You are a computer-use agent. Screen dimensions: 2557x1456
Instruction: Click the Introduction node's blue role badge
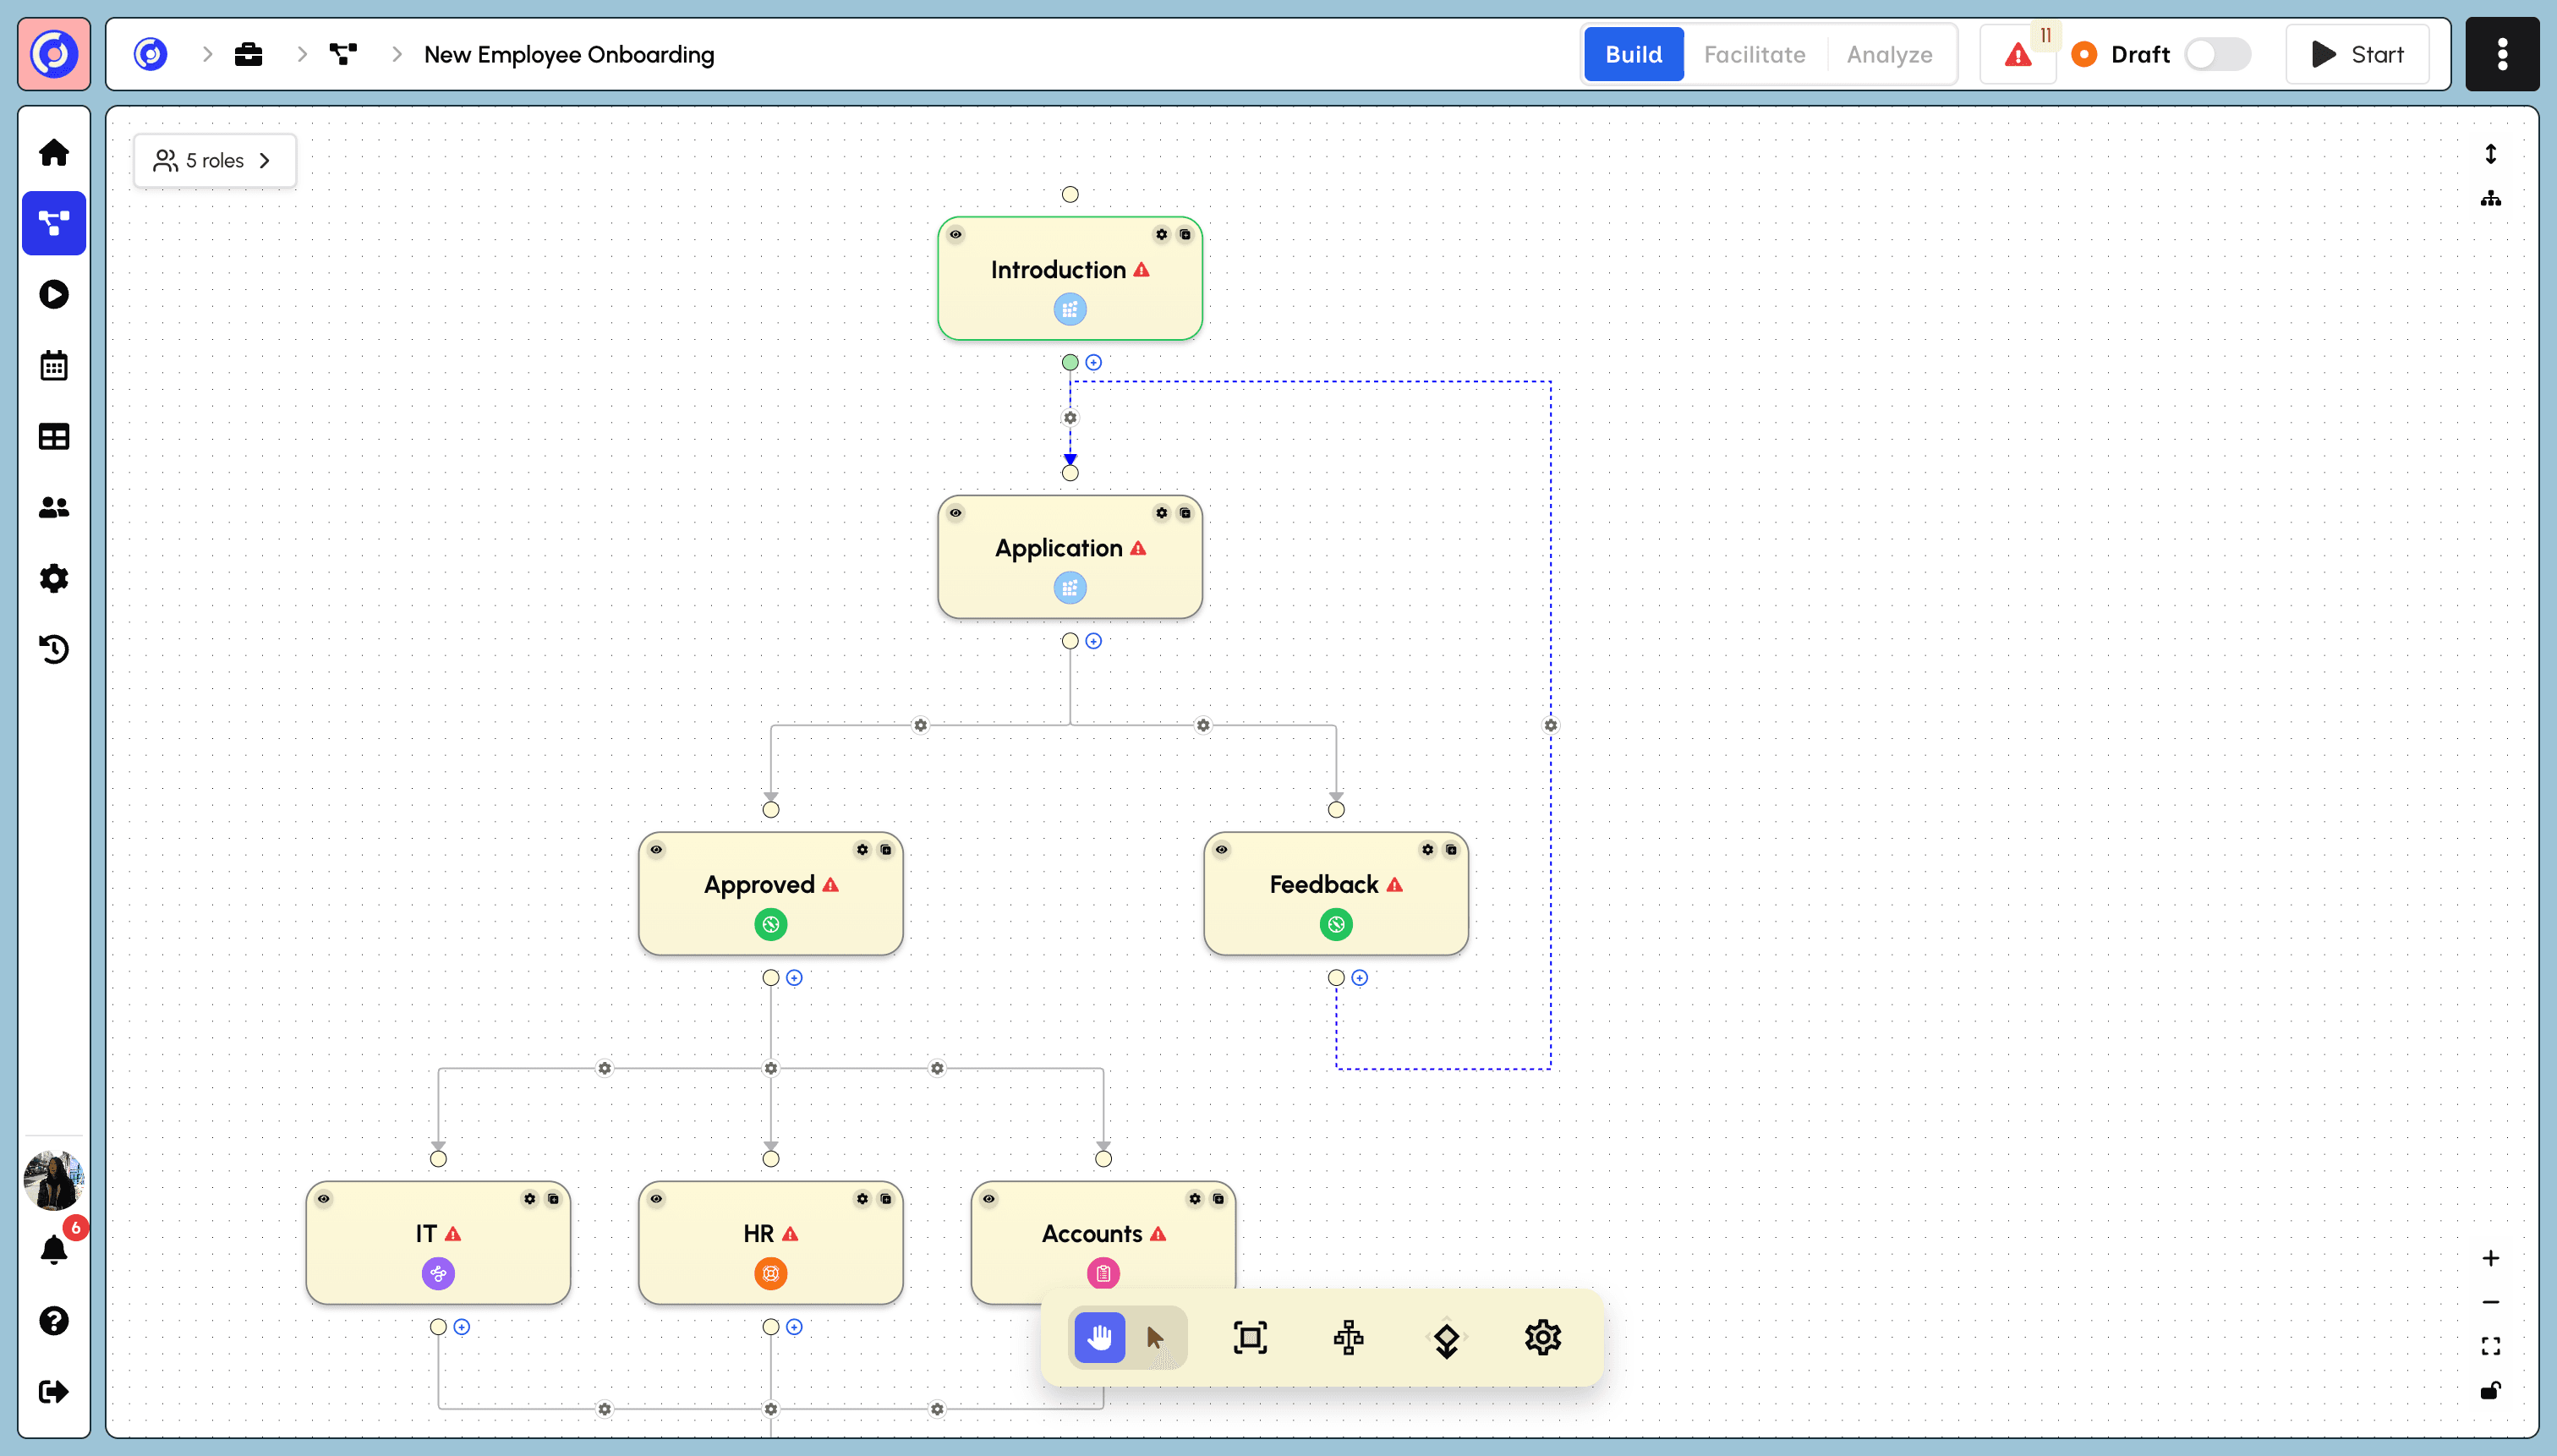1070,310
